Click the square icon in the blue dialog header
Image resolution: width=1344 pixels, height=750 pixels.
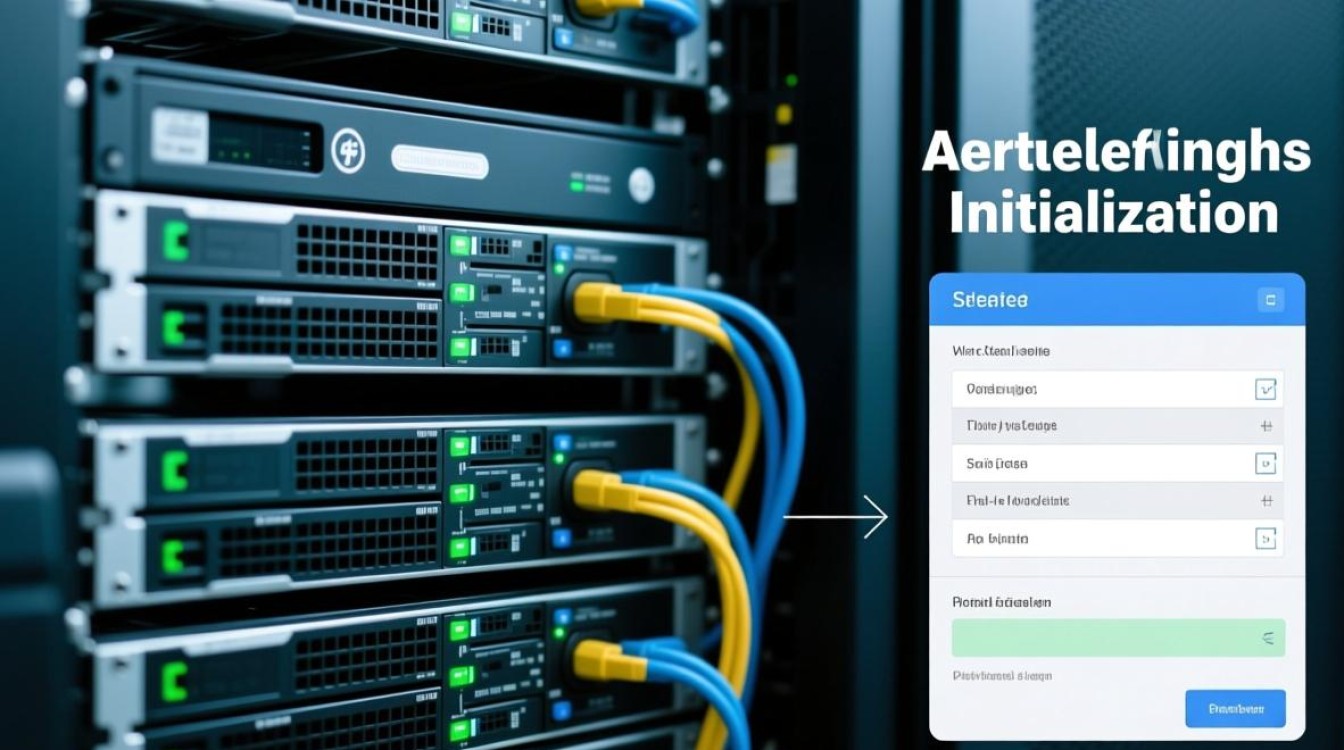click(1270, 300)
